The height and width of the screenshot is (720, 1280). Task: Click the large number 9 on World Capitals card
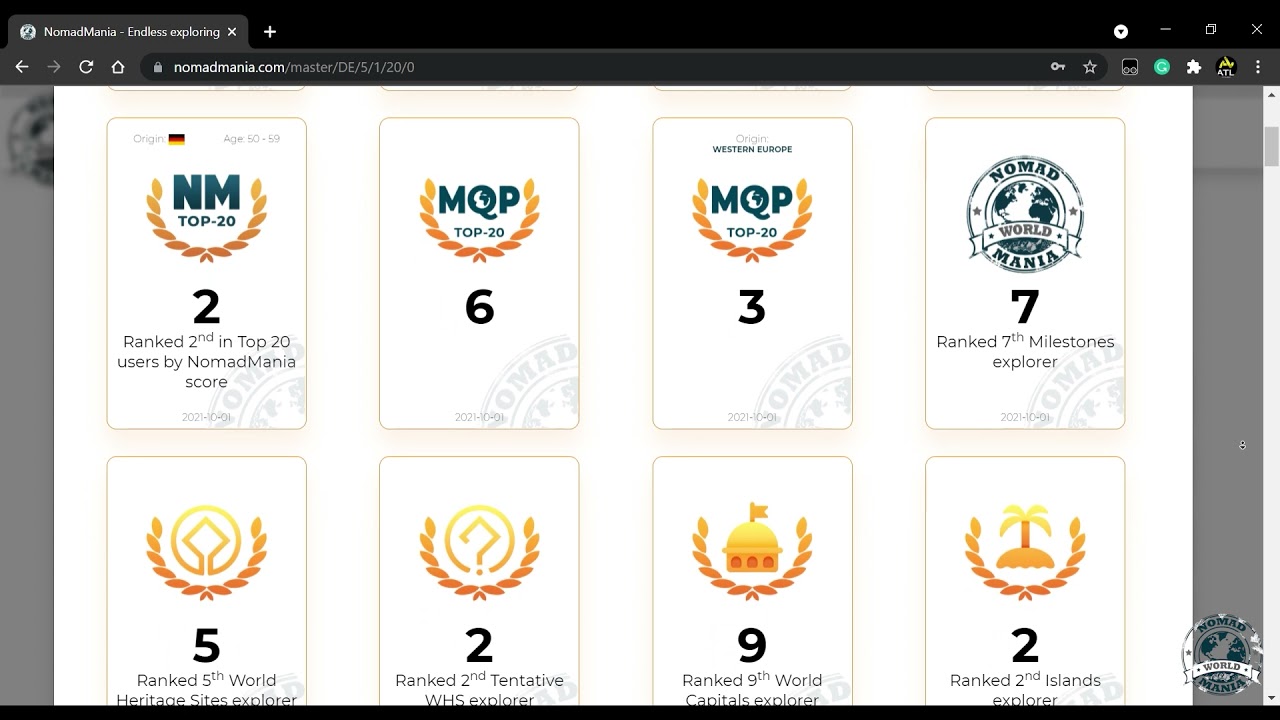[752, 646]
